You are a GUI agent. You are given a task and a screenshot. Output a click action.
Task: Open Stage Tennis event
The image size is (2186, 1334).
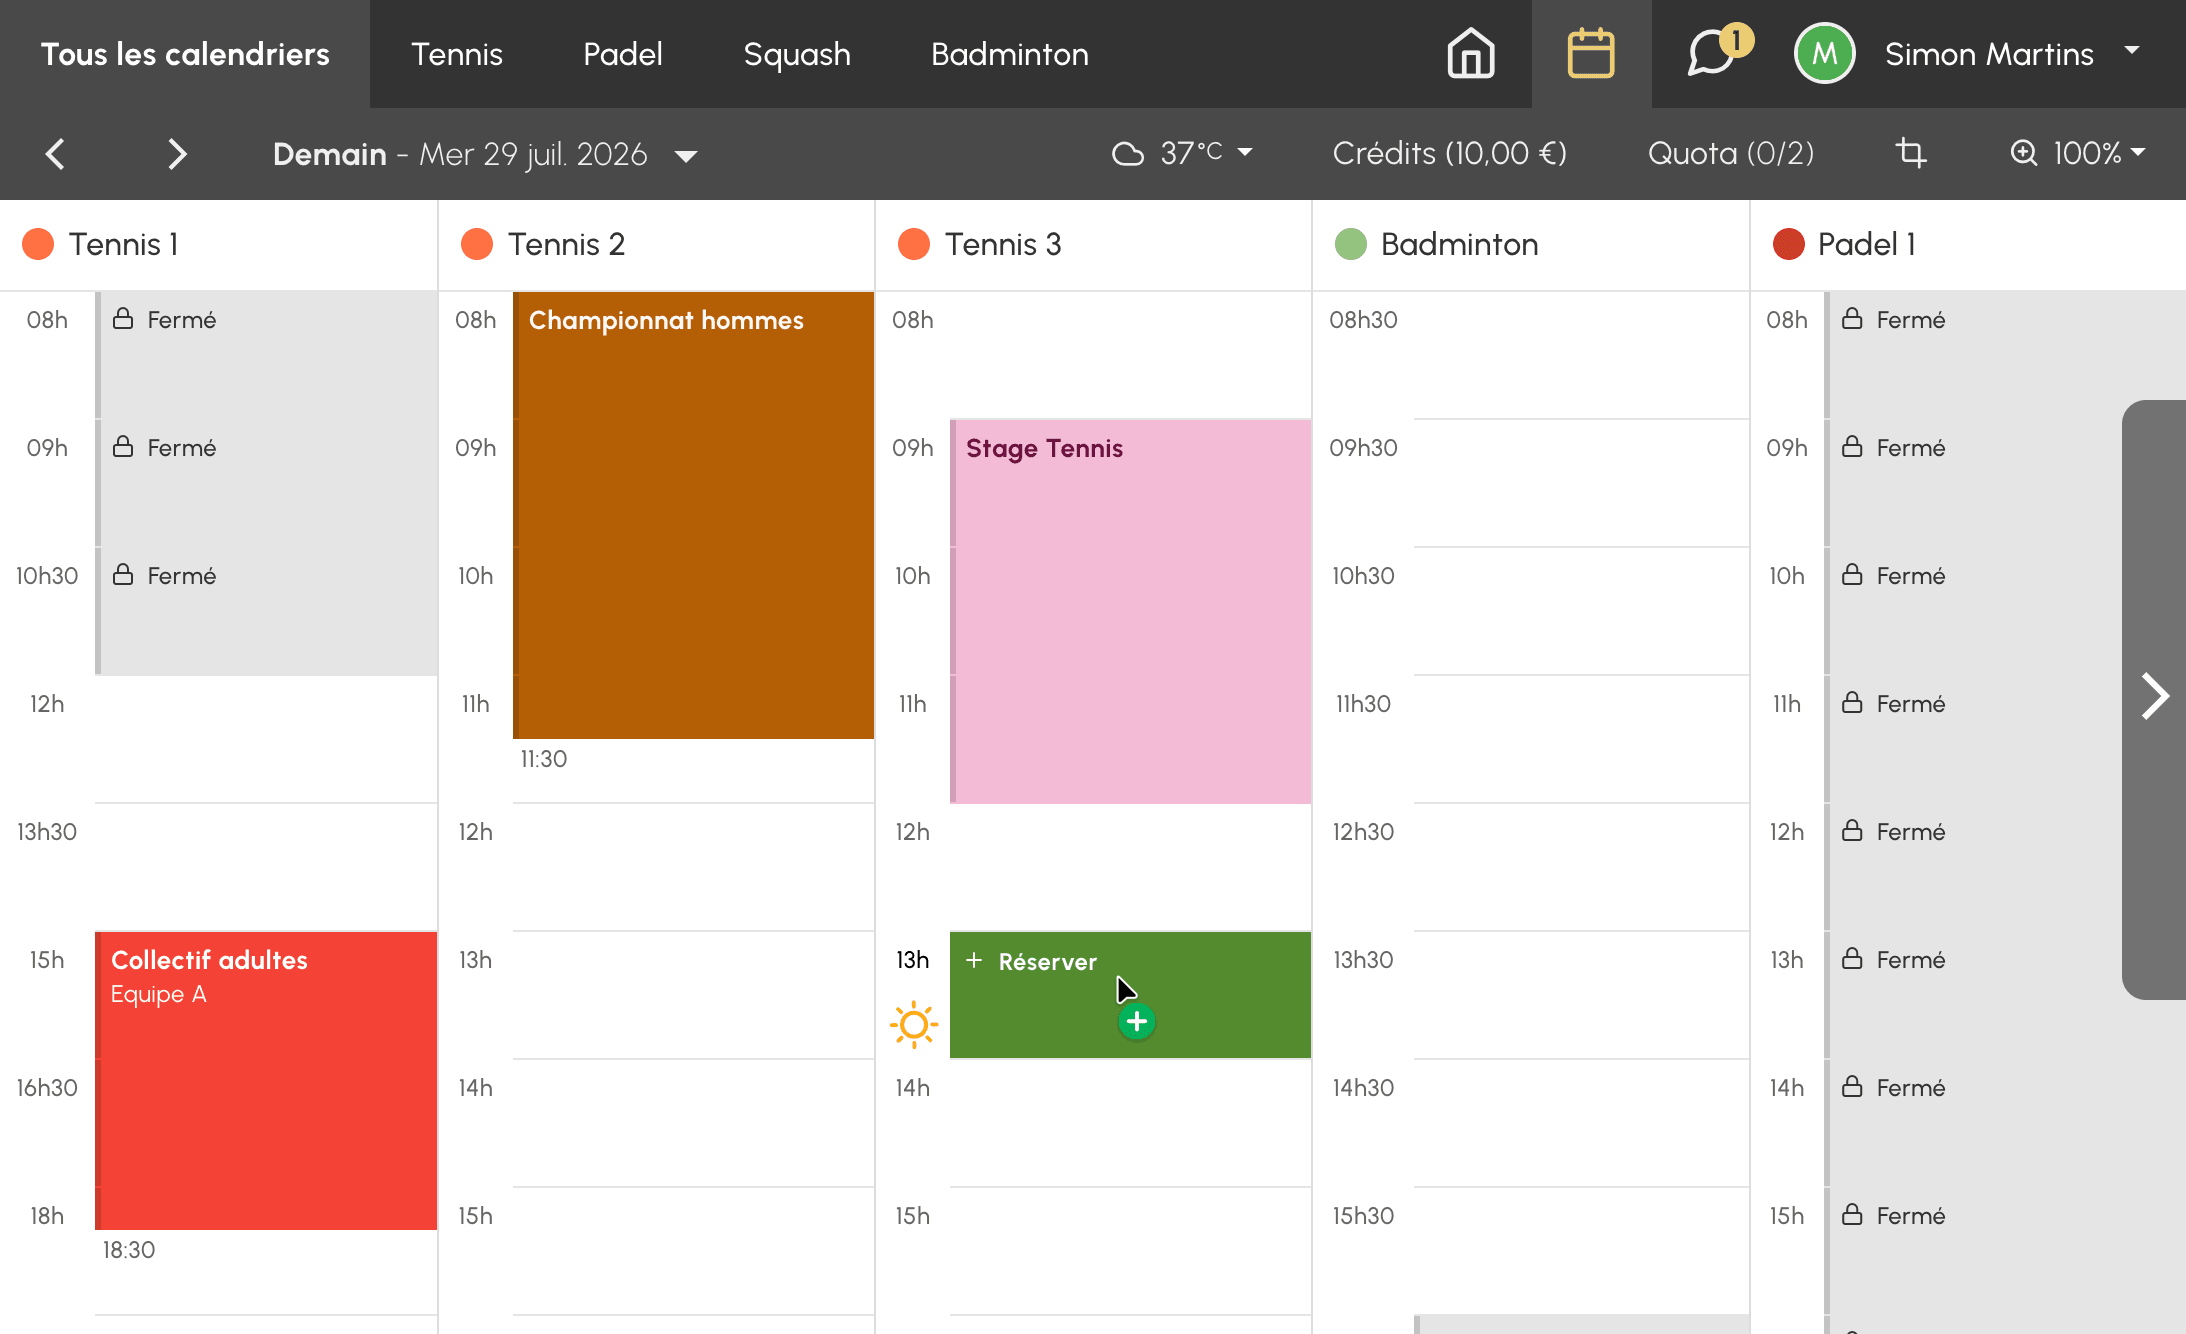pos(1130,611)
